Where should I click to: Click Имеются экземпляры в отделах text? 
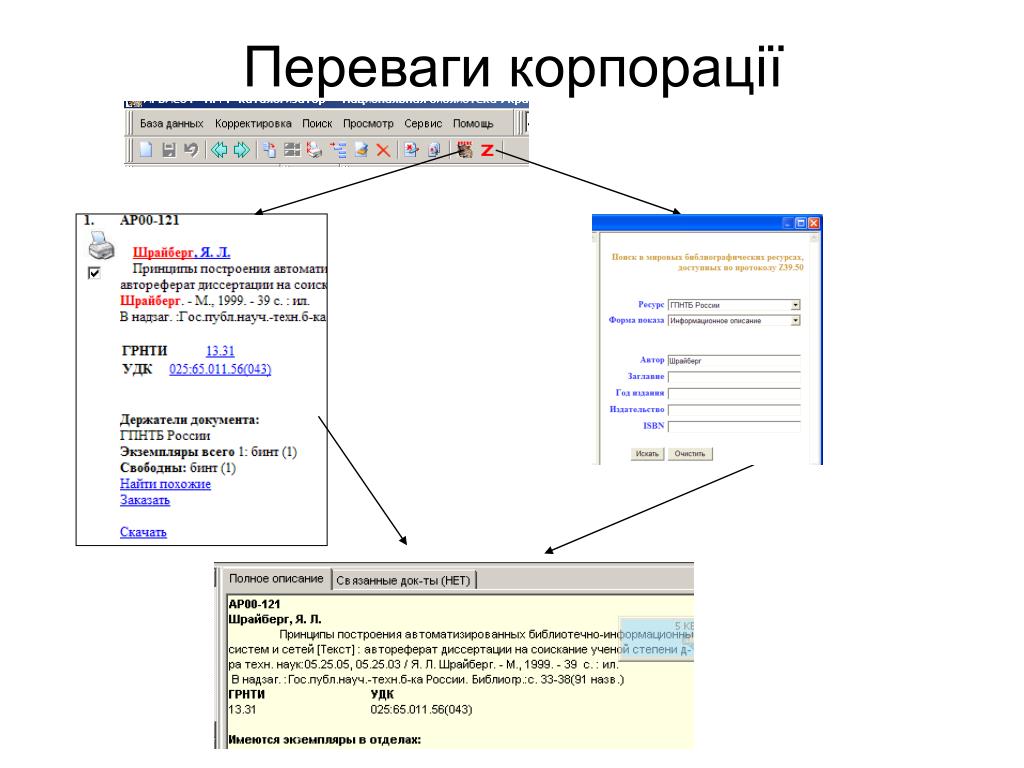tap(325, 740)
